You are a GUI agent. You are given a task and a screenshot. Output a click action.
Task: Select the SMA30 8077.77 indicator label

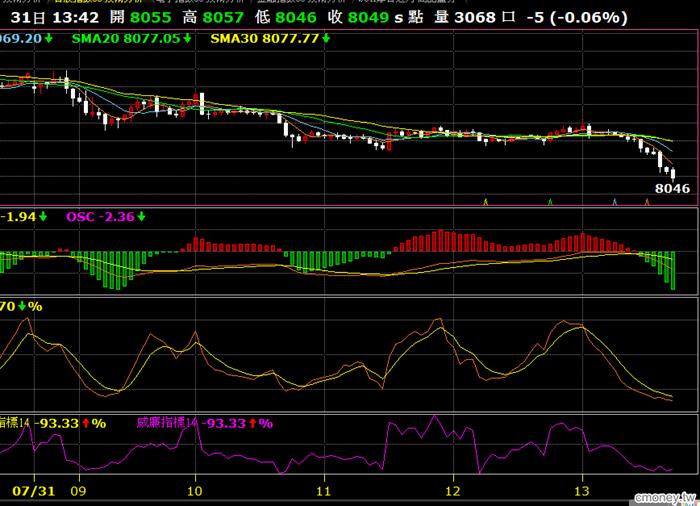(265, 38)
